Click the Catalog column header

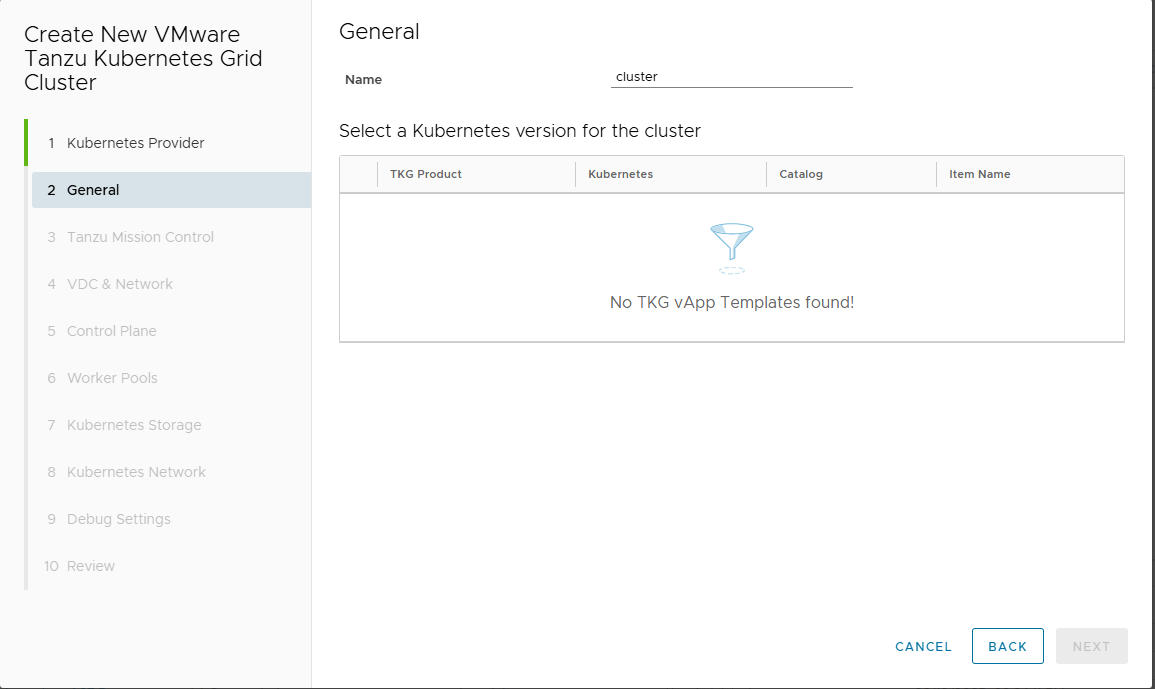point(852,175)
